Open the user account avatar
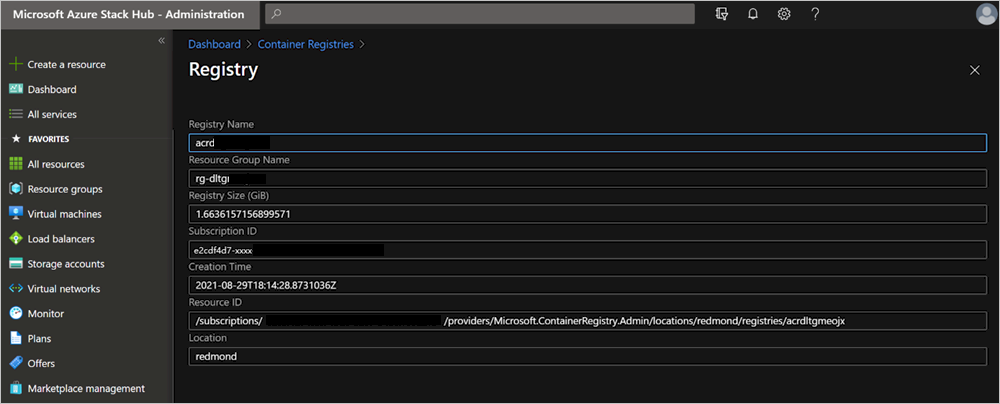This screenshot has height=404, width=1000. 987,14
